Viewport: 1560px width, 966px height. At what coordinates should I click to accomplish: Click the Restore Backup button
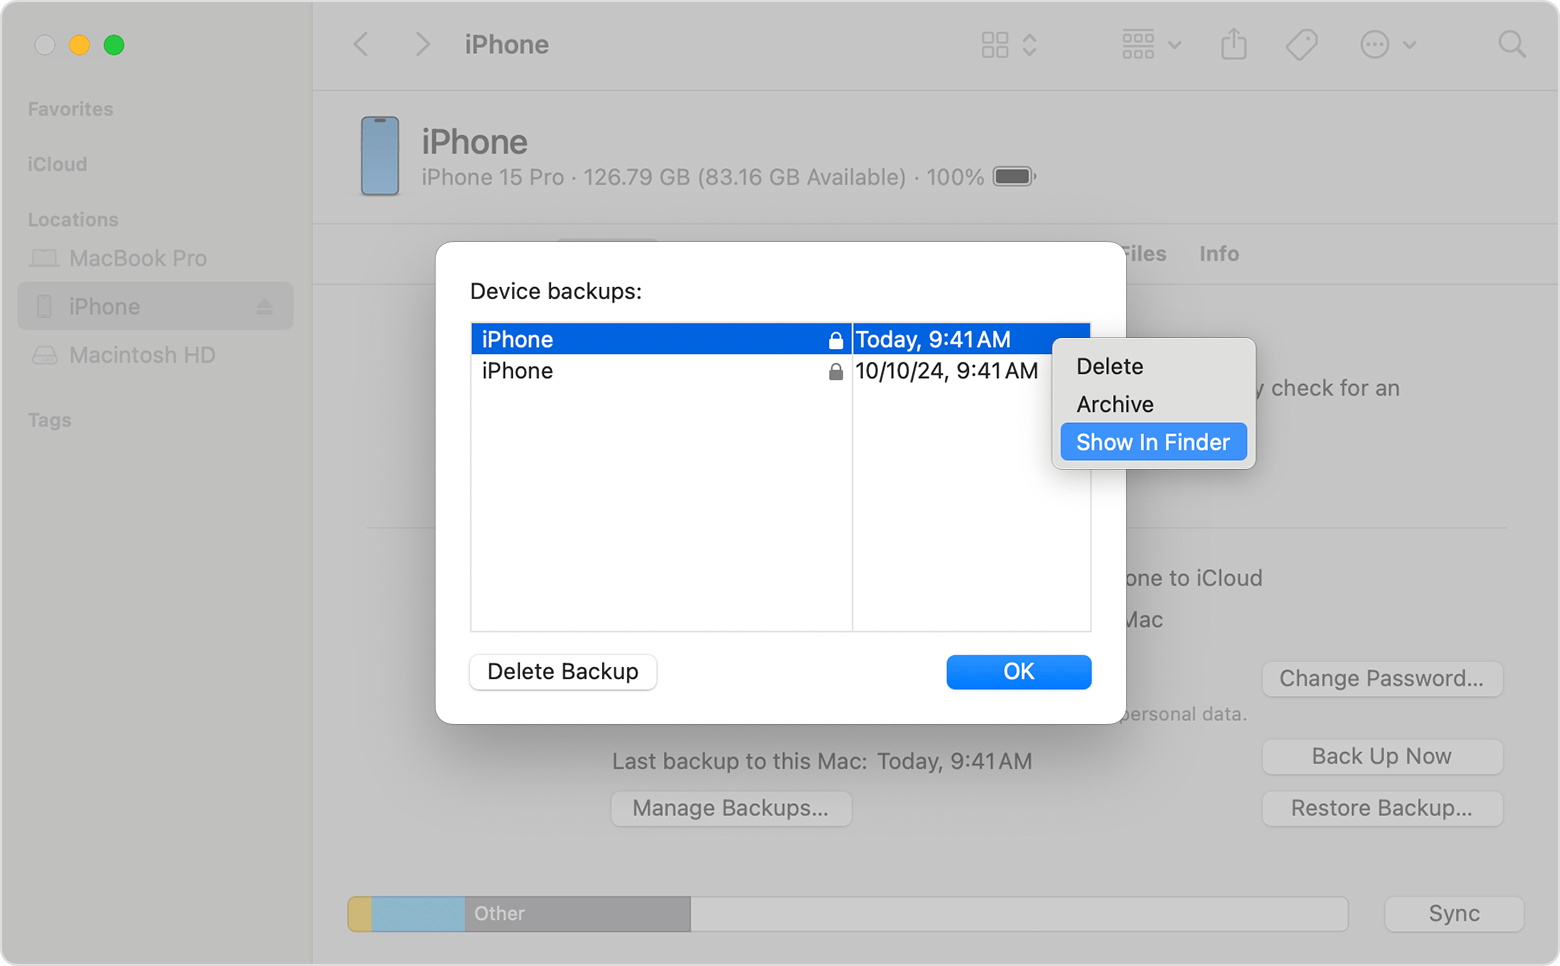(x=1382, y=808)
